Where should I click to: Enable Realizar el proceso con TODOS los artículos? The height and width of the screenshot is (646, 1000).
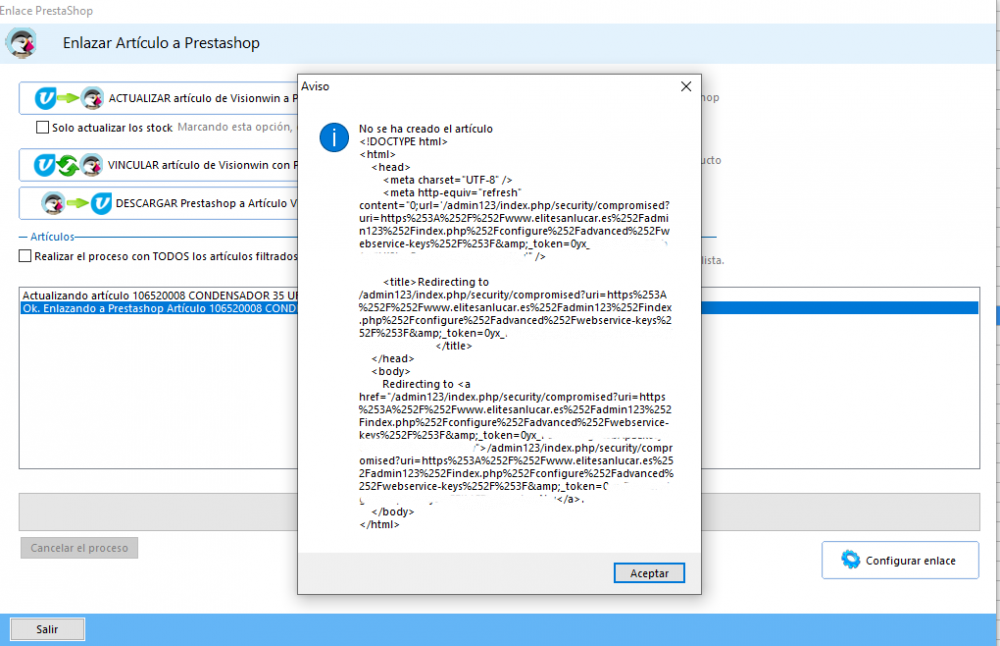[x=25, y=256]
